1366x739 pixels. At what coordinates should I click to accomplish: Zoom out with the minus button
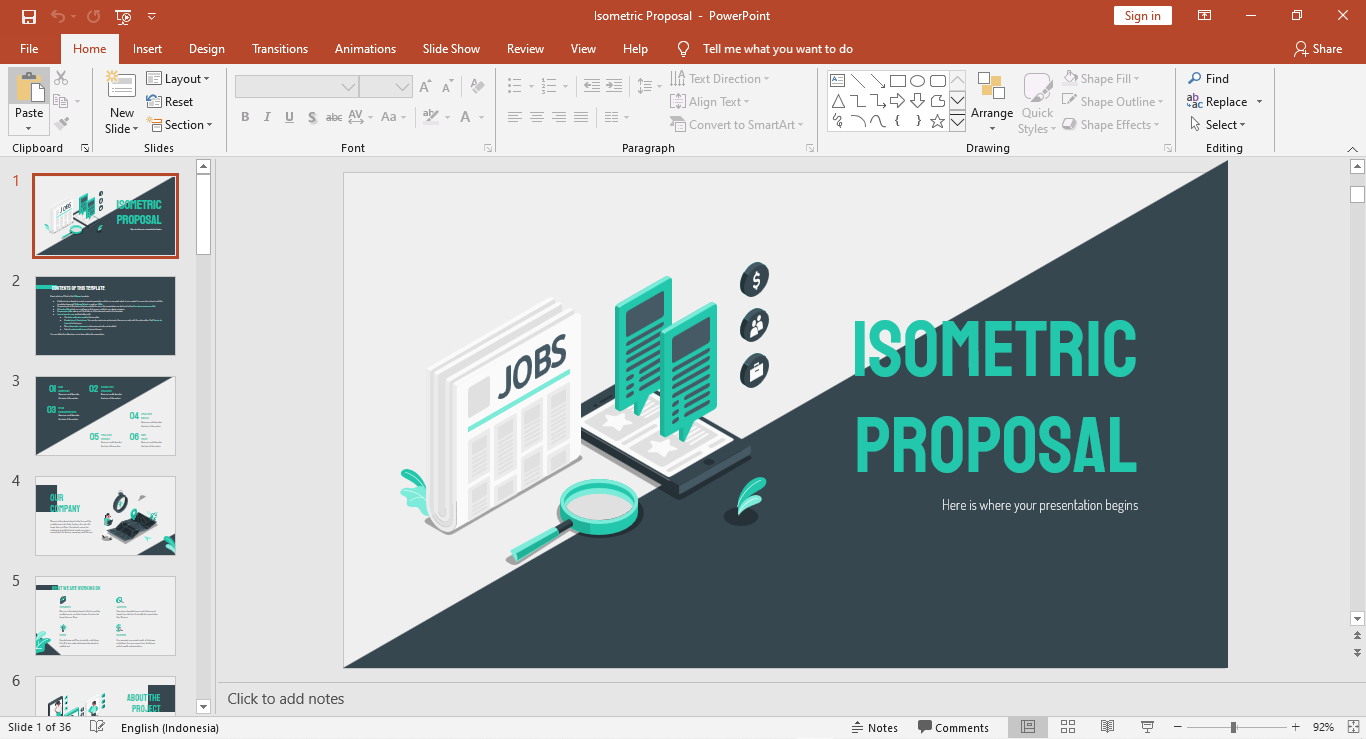[1178, 727]
